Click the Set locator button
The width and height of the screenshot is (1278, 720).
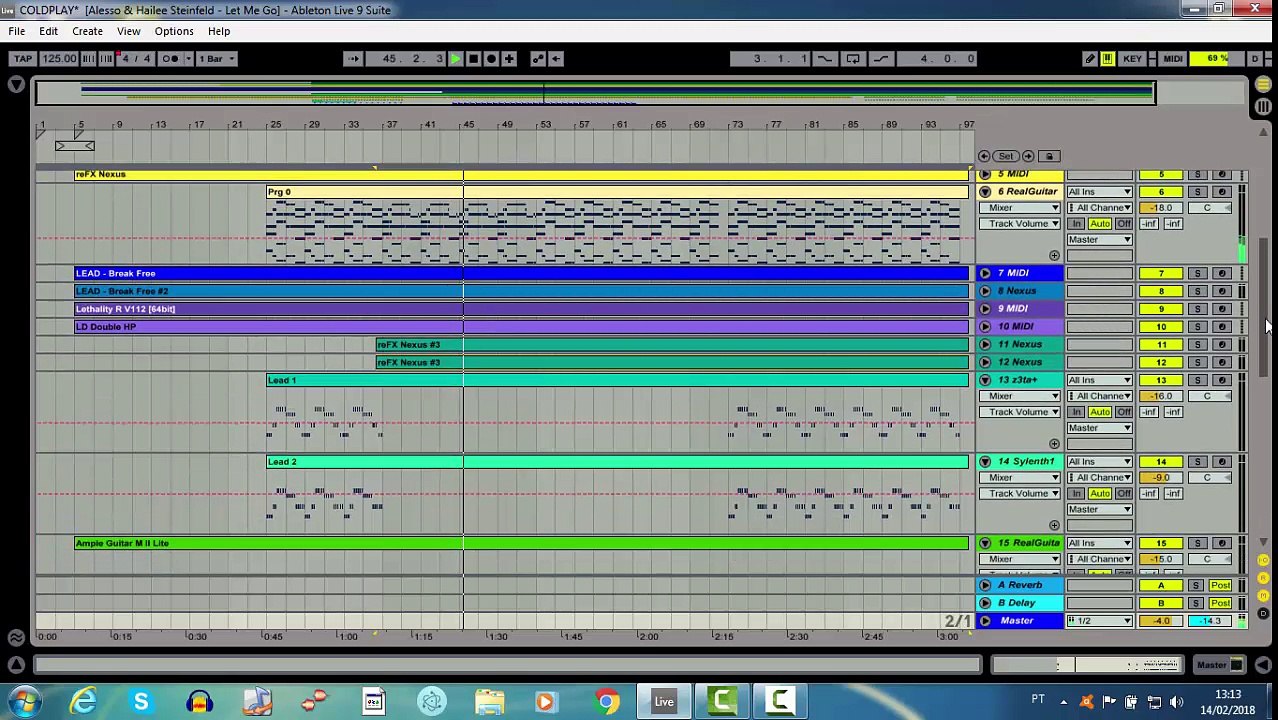coord(1006,156)
